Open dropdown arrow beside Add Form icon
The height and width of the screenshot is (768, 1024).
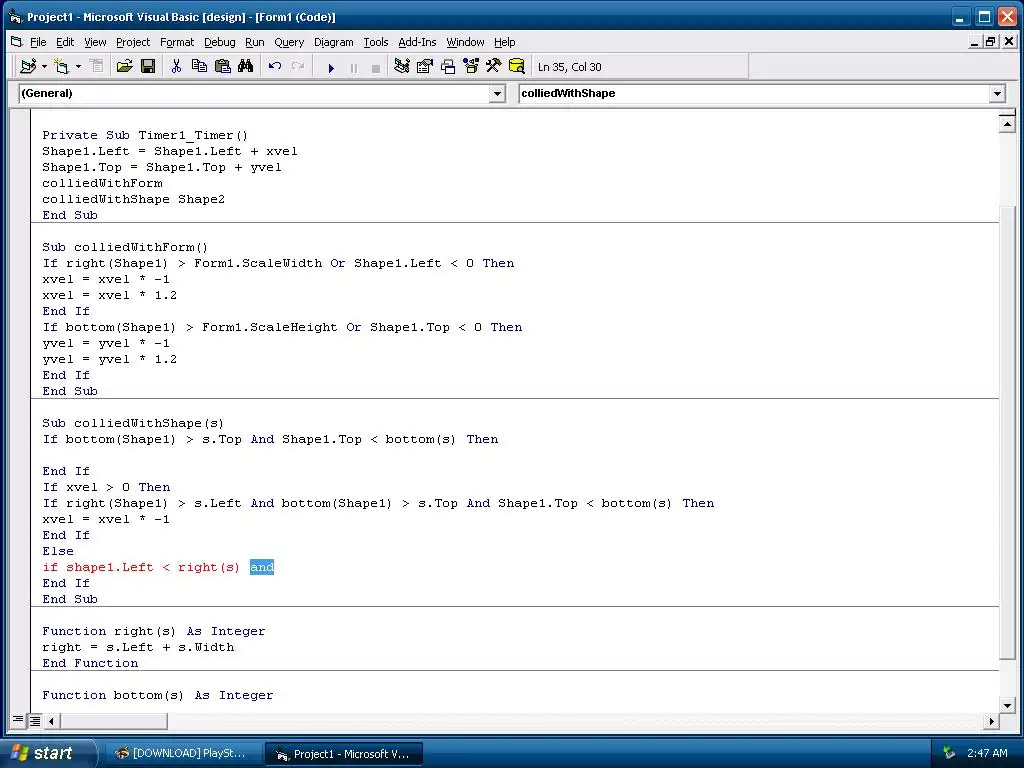coord(78,66)
